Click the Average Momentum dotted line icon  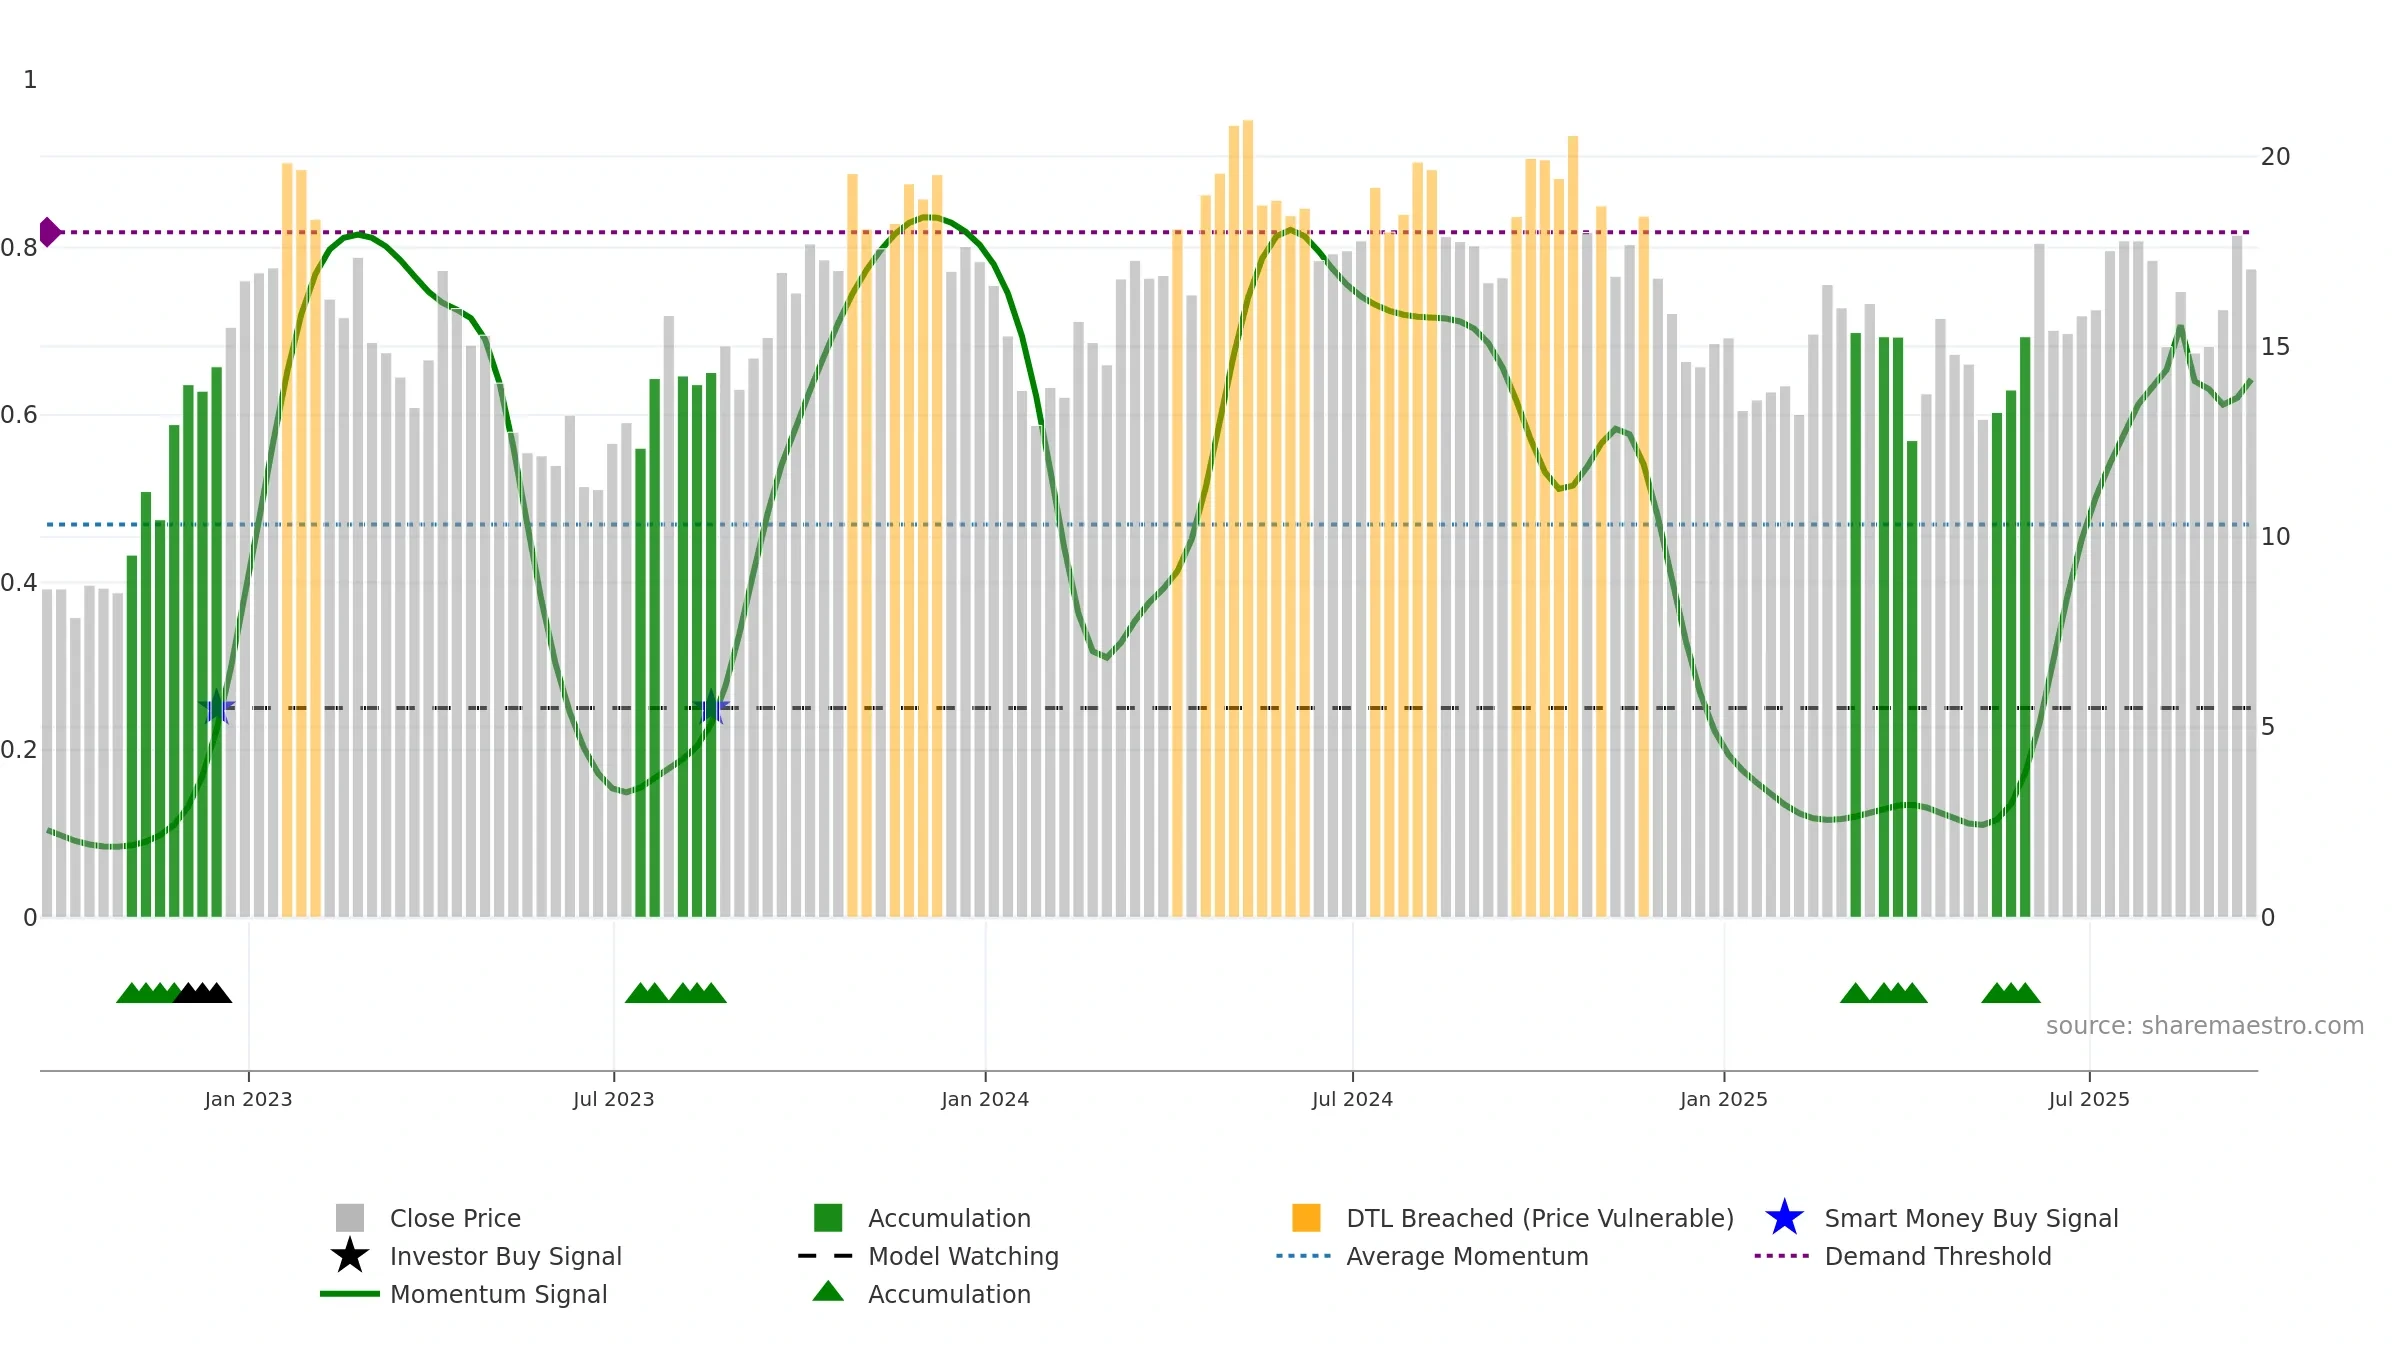(x=1304, y=1256)
